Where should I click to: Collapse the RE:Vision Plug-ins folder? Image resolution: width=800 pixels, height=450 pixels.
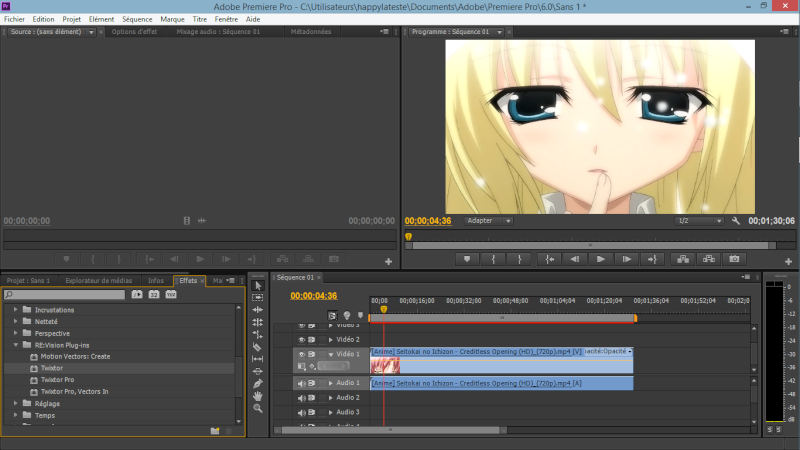pyautogui.click(x=15, y=345)
